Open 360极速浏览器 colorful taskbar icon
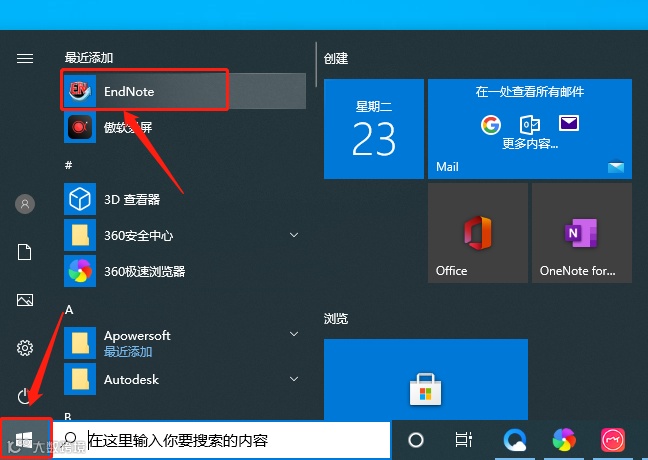 pos(564,440)
